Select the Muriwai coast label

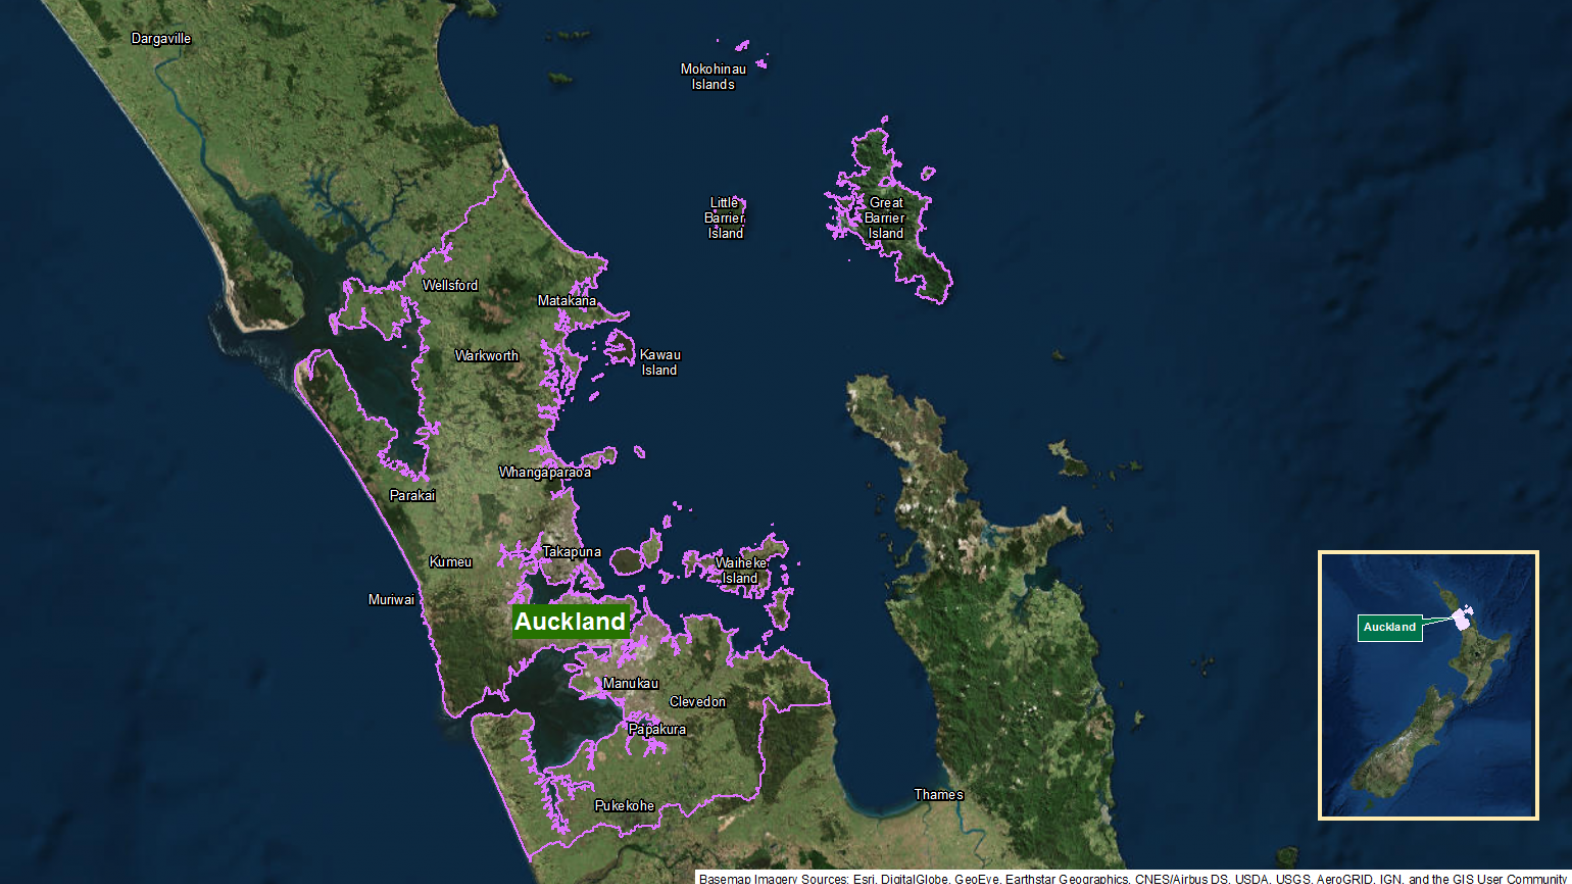pyautogui.click(x=391, y=600)
